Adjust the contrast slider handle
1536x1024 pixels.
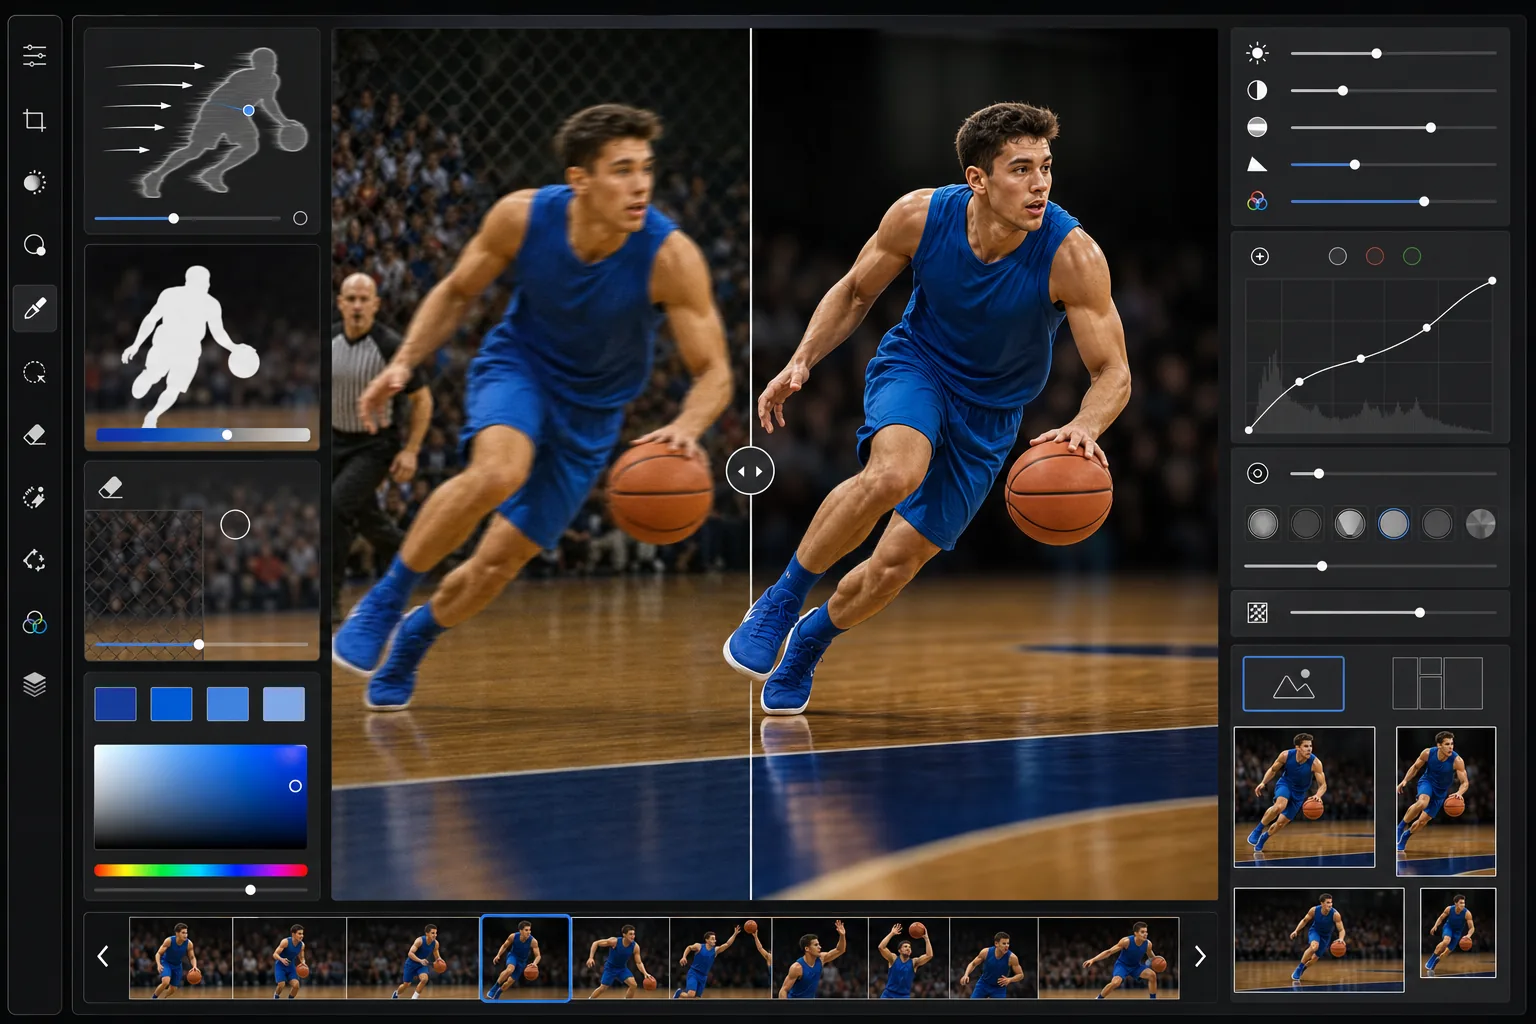1343,91
